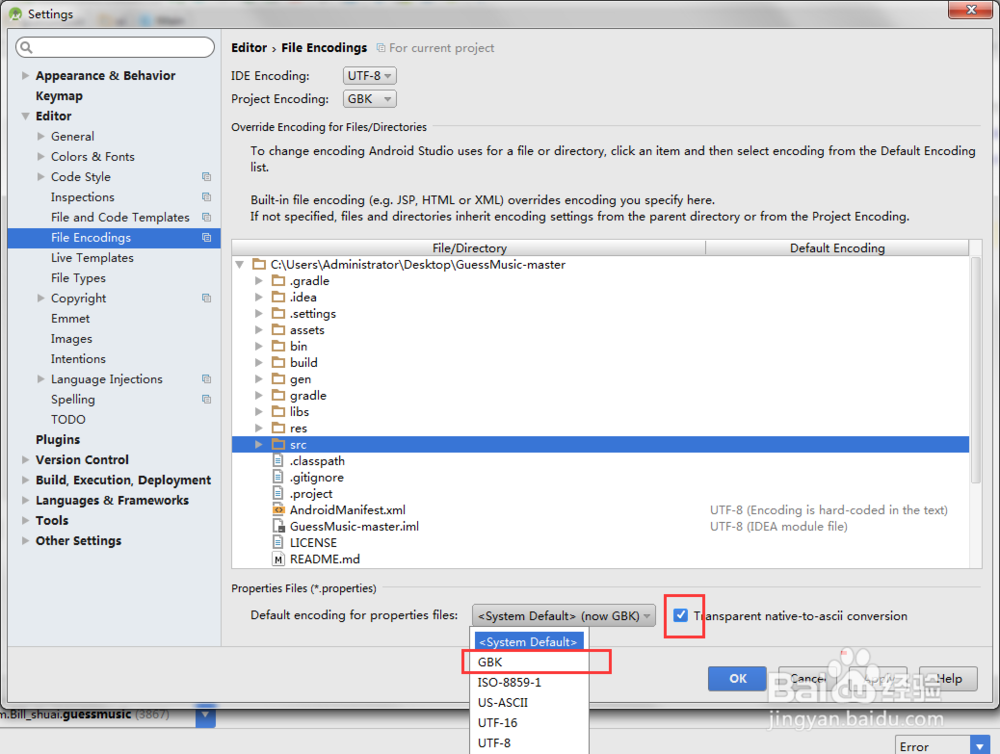Open the Project Encoding dropdown
1000x754 pixels.
pos(369,99)
